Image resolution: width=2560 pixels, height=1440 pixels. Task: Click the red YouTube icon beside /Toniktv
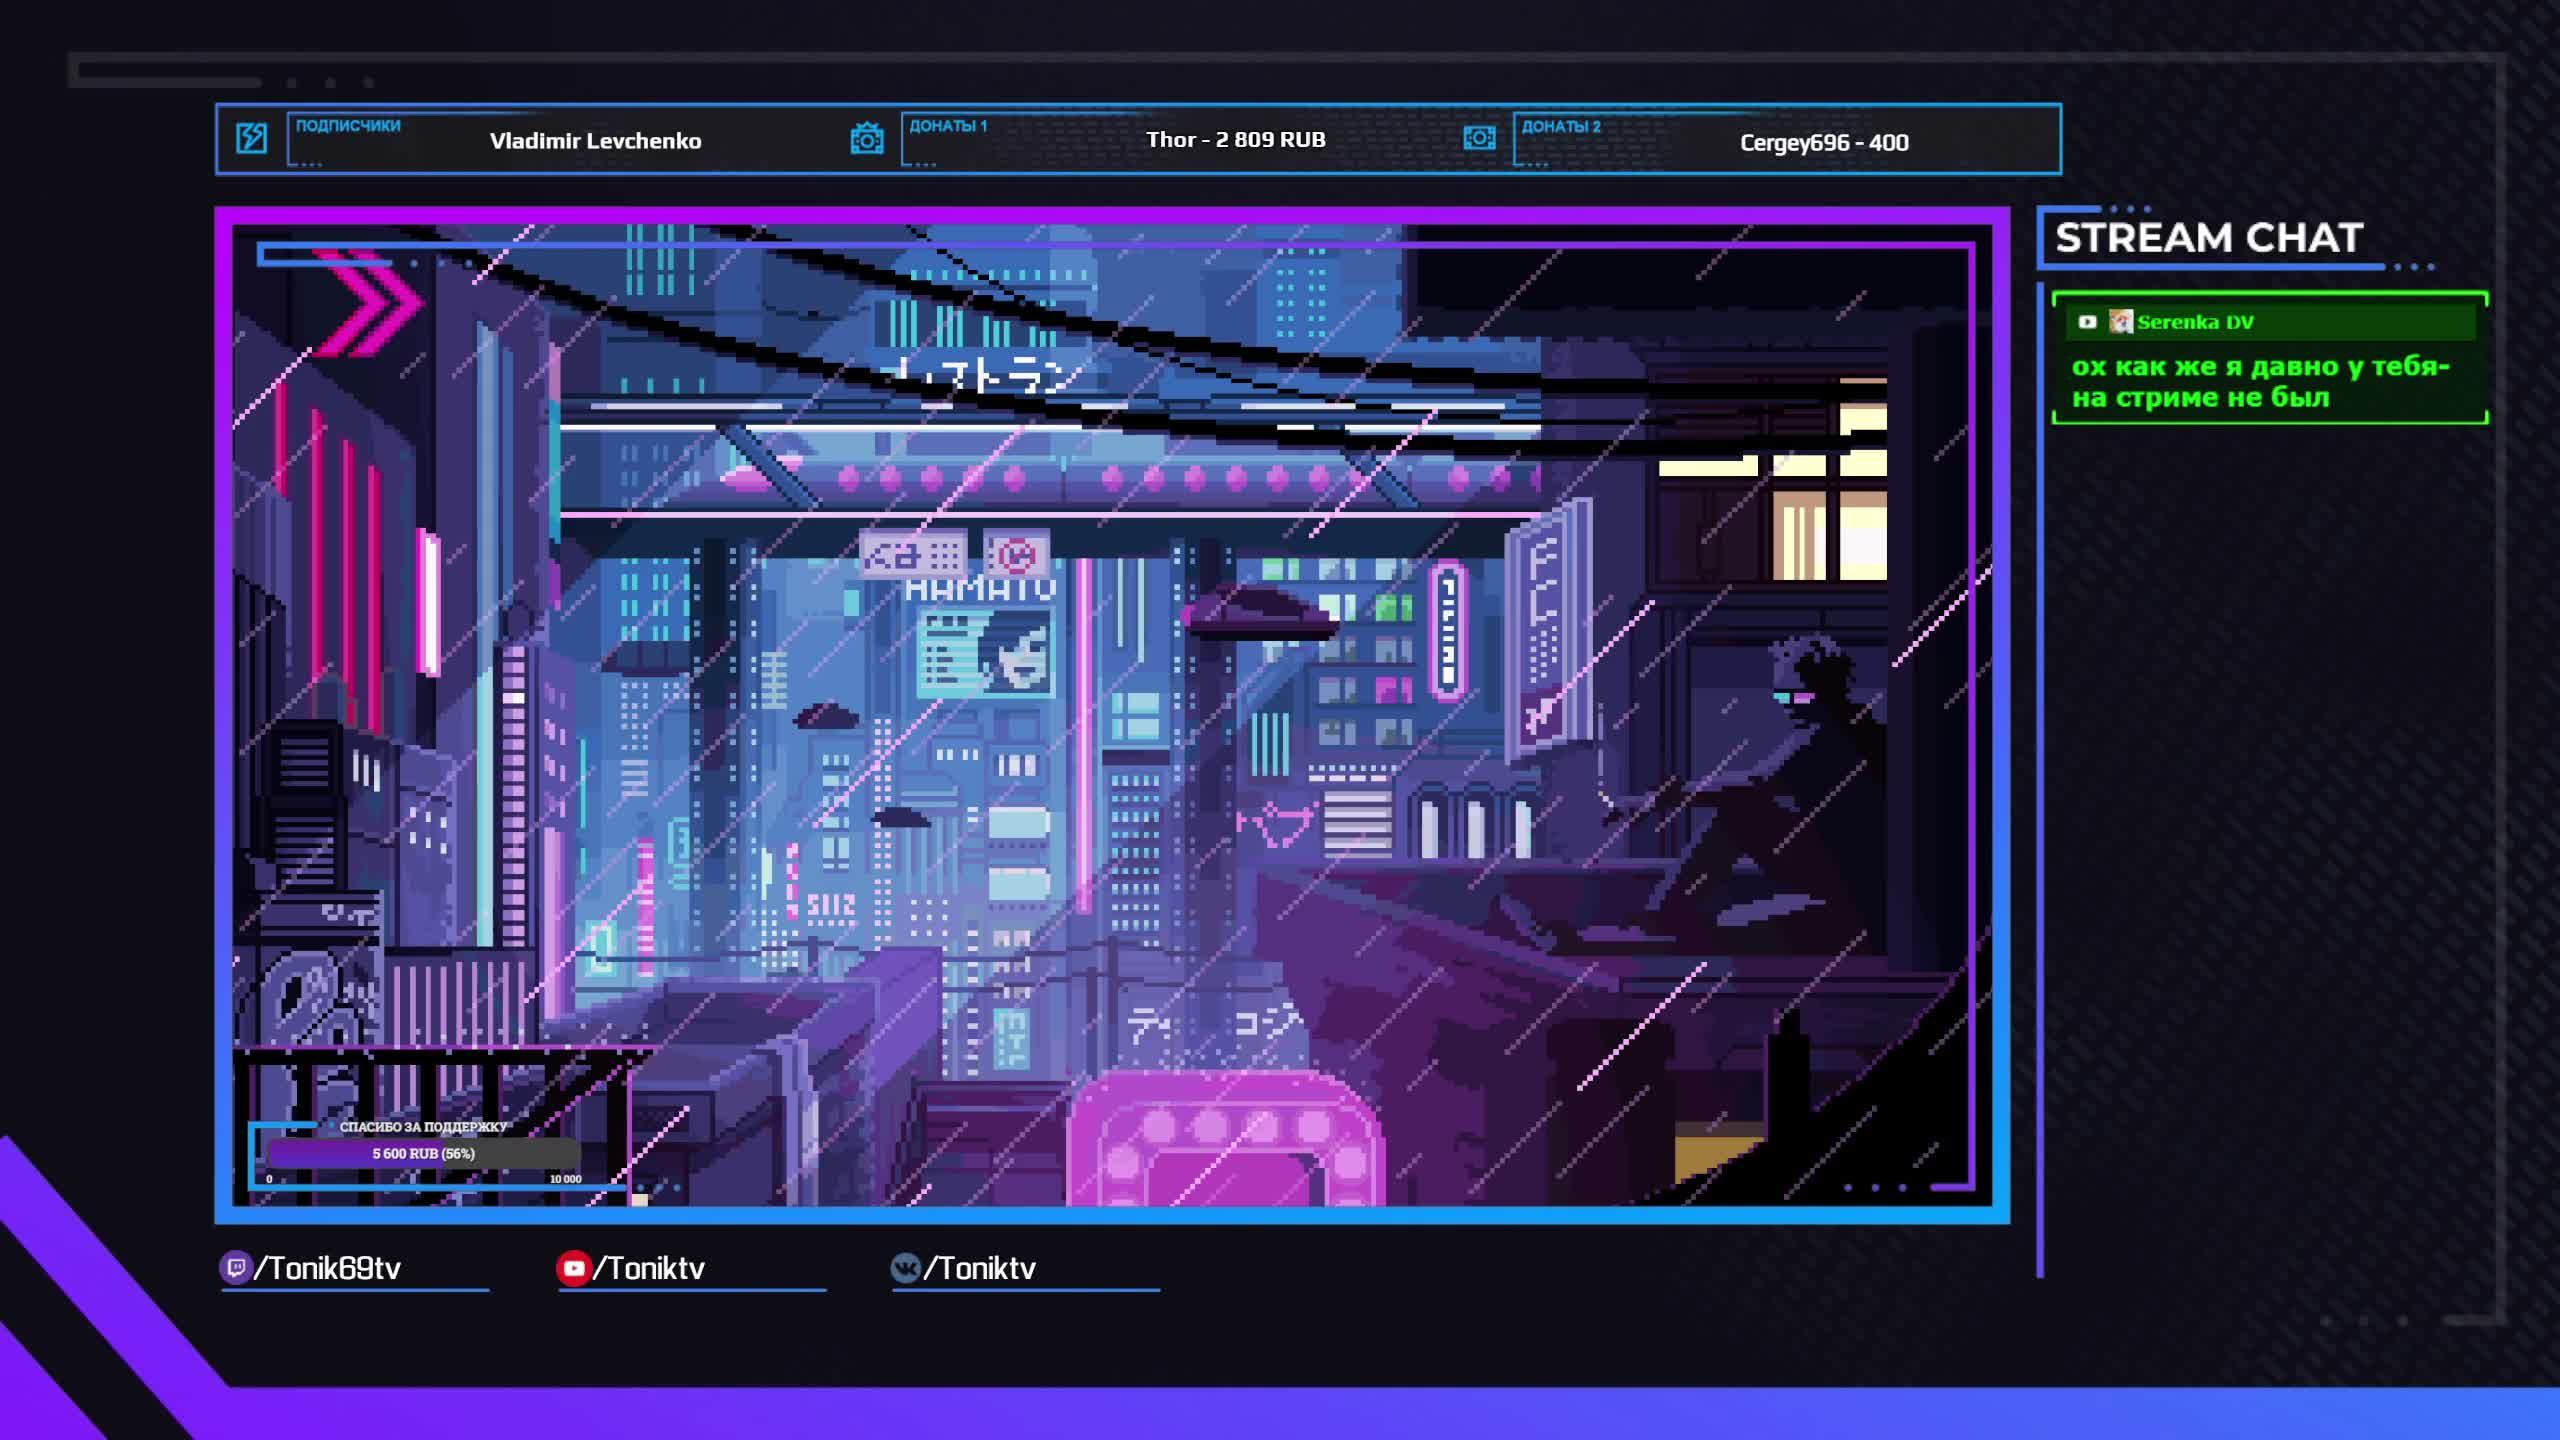(573, 1268)
